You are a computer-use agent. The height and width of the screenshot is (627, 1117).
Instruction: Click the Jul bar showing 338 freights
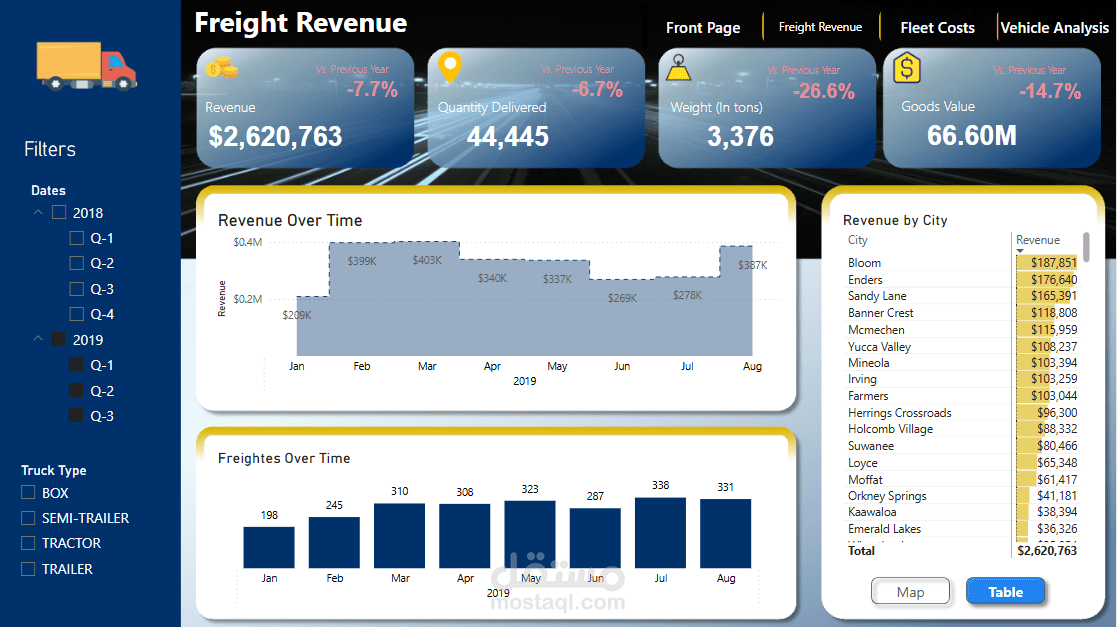click(660, 533)
